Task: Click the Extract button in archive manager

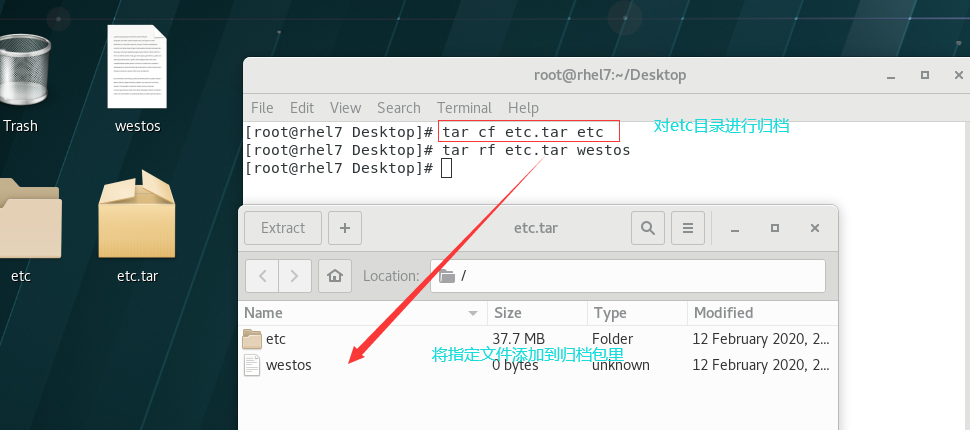Action: [283, 228]
